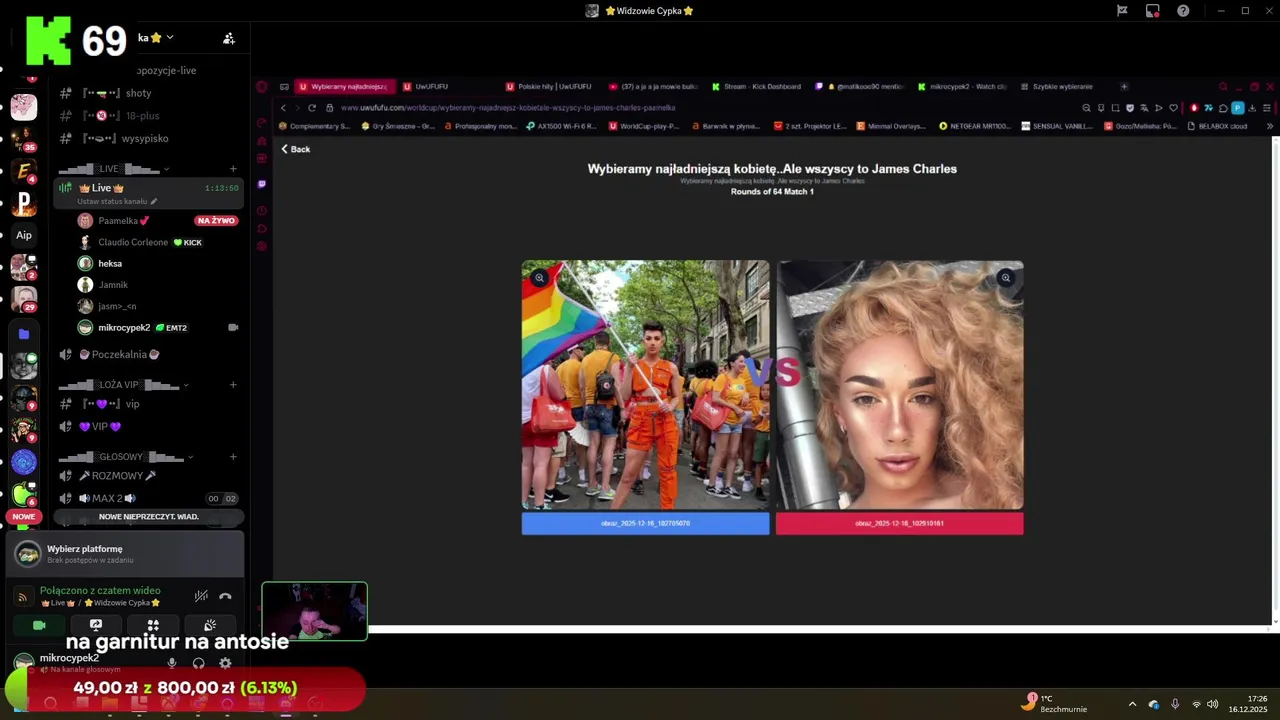
Task: Open the shoty text channel
Action: coord(139,93)
